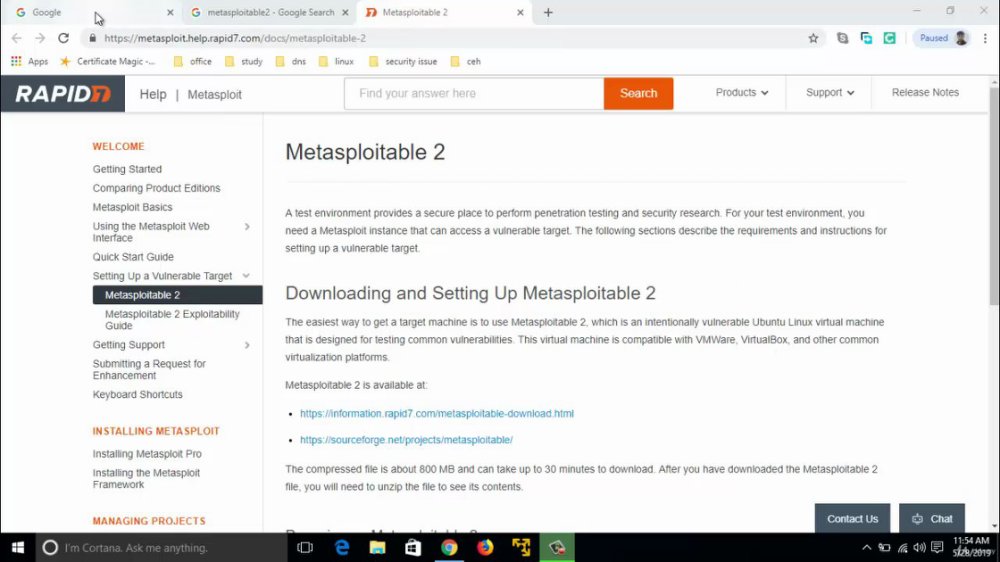Click the volume icon in system tray
The height and width of the screenshot is (562, 1000).
(919, 547)
